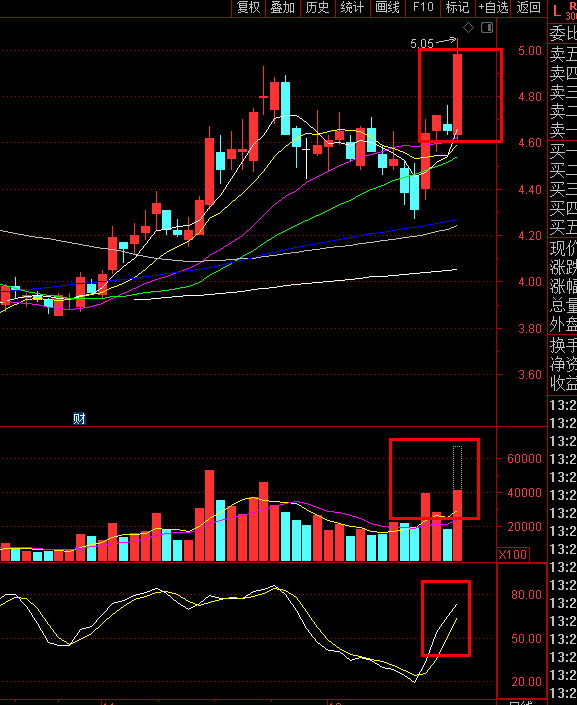This screenshot has width=577, height=705.
Task: Click the 4.80 price axis label
Action: (530, 97)
